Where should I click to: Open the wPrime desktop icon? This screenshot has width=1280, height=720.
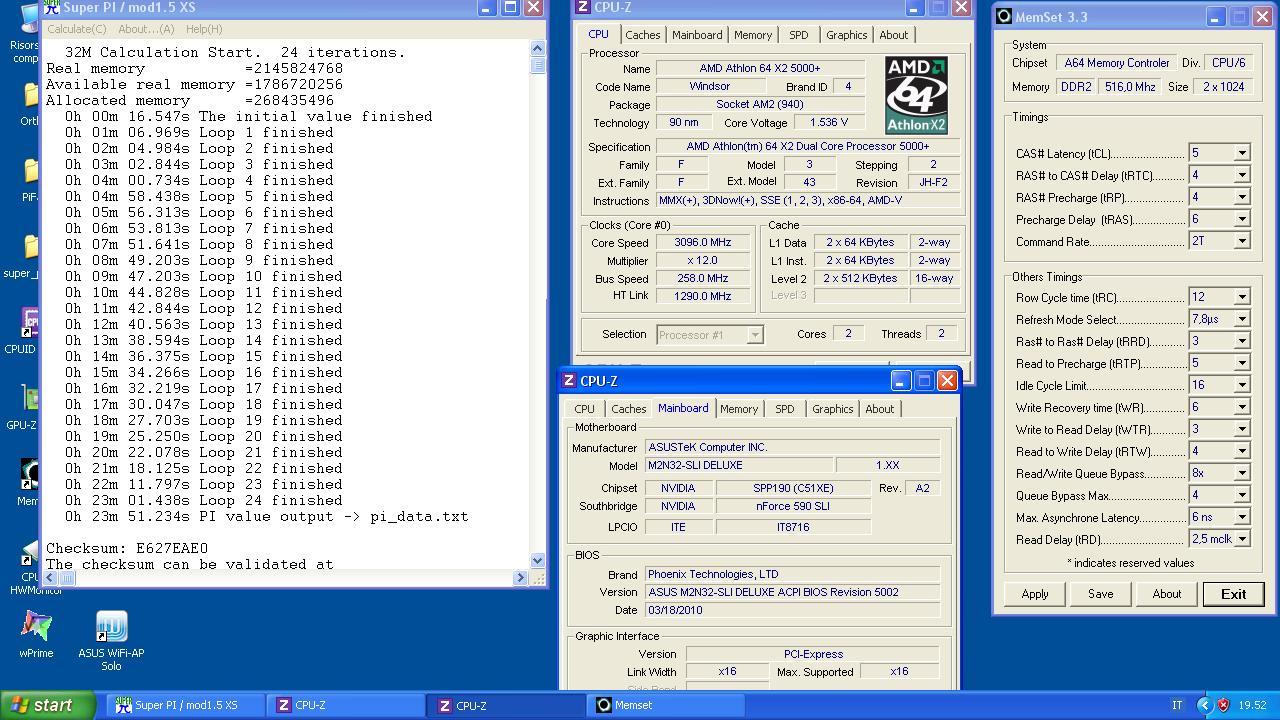pyautogui.click(x=36, y=634)
